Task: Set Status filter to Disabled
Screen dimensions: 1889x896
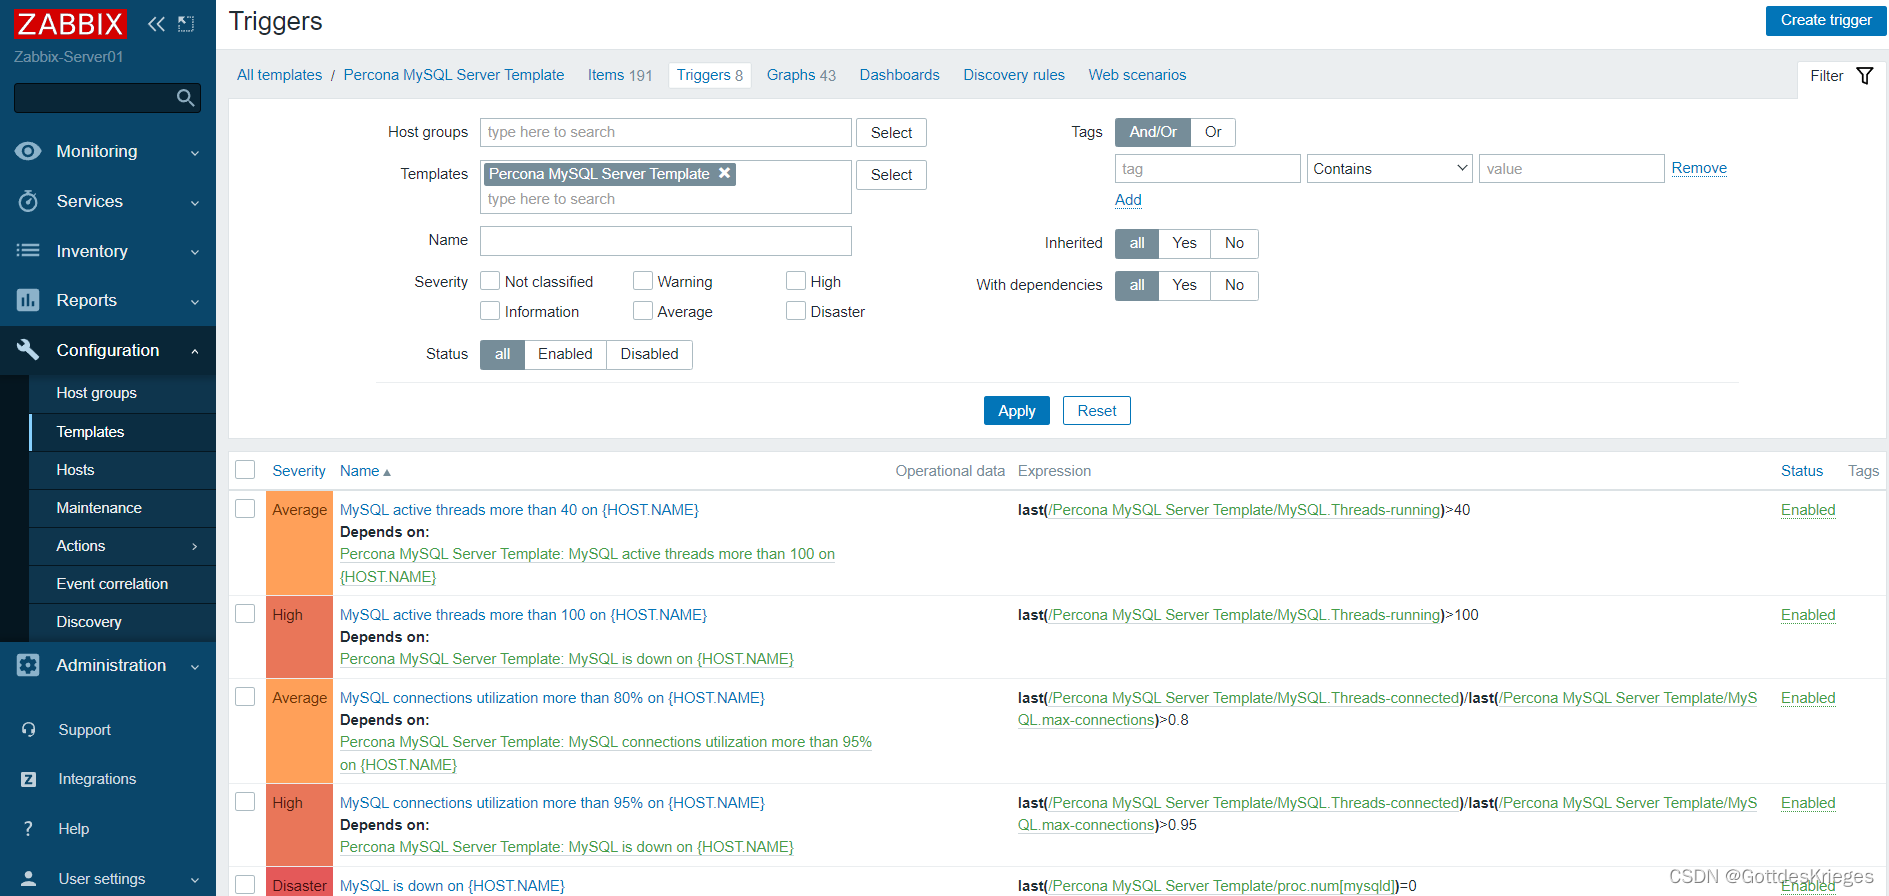Action: [x=649, y=354]
